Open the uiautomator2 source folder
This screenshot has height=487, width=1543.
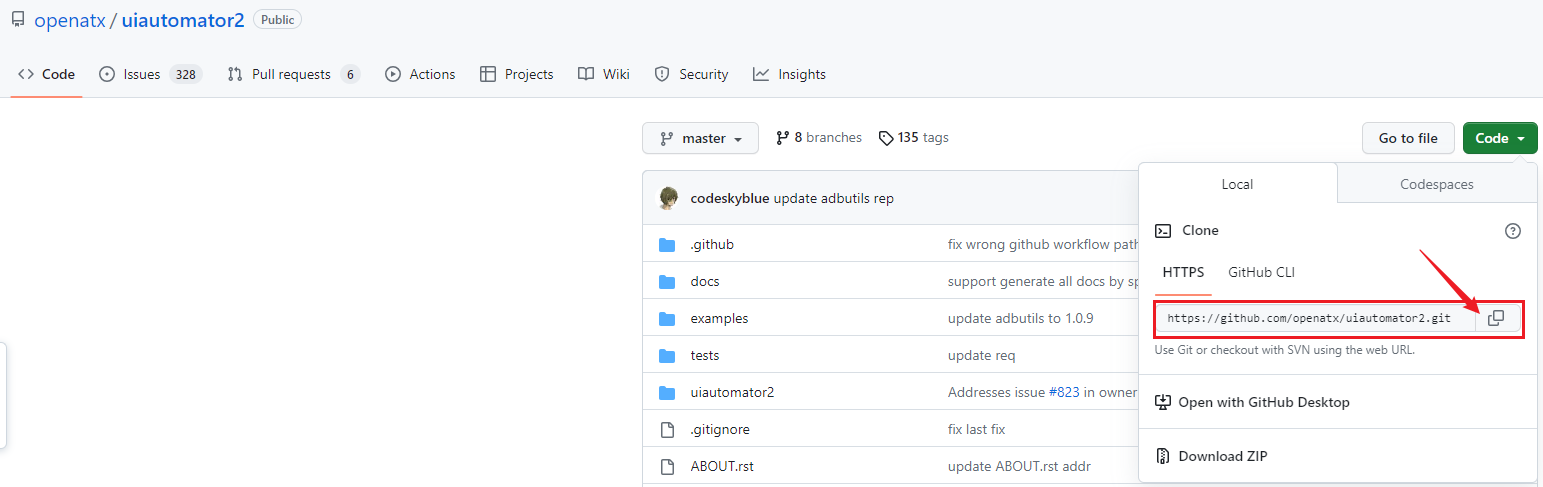click(x=732, y=392)
